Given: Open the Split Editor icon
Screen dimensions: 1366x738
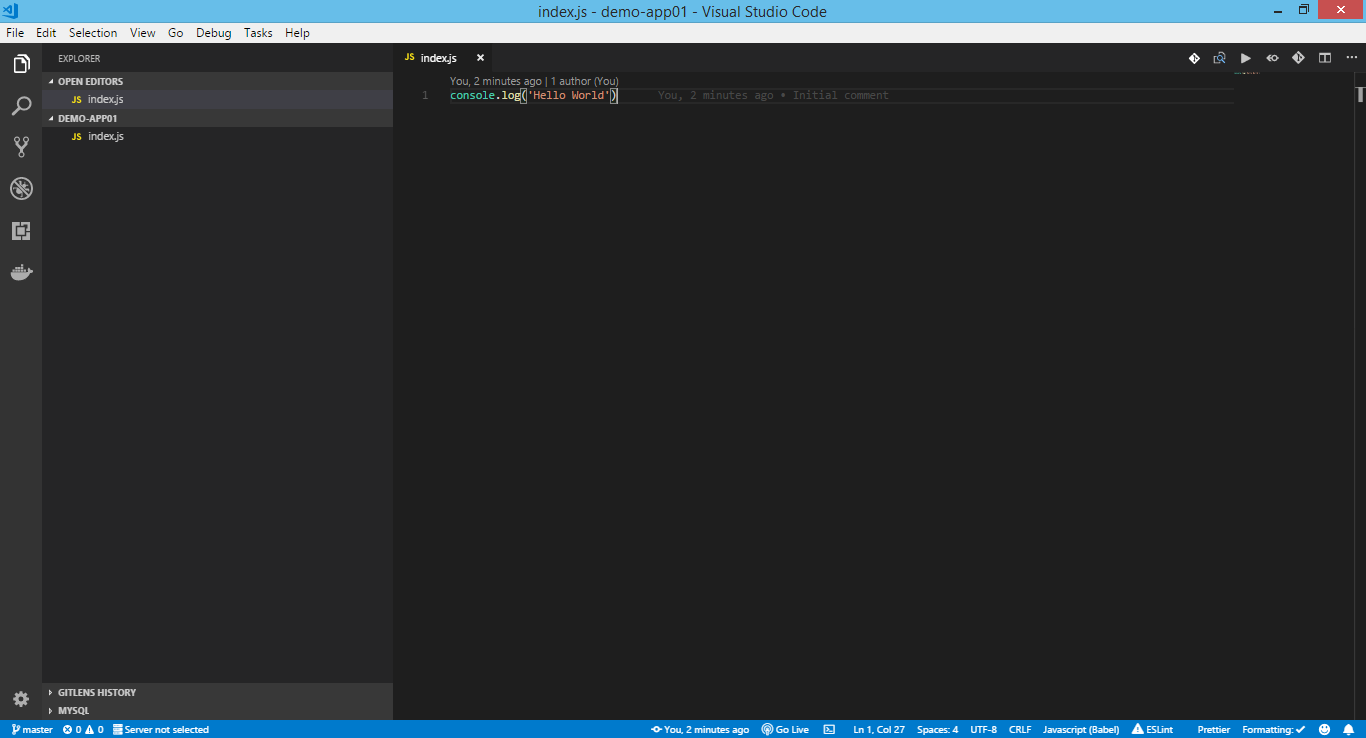Looking at the screenshot, I should 1324,57.
